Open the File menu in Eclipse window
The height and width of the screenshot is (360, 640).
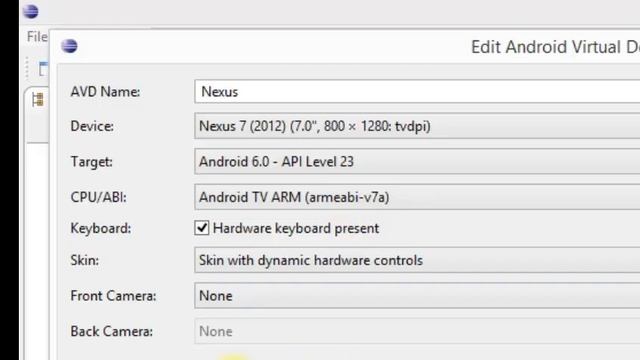point(37,37)
